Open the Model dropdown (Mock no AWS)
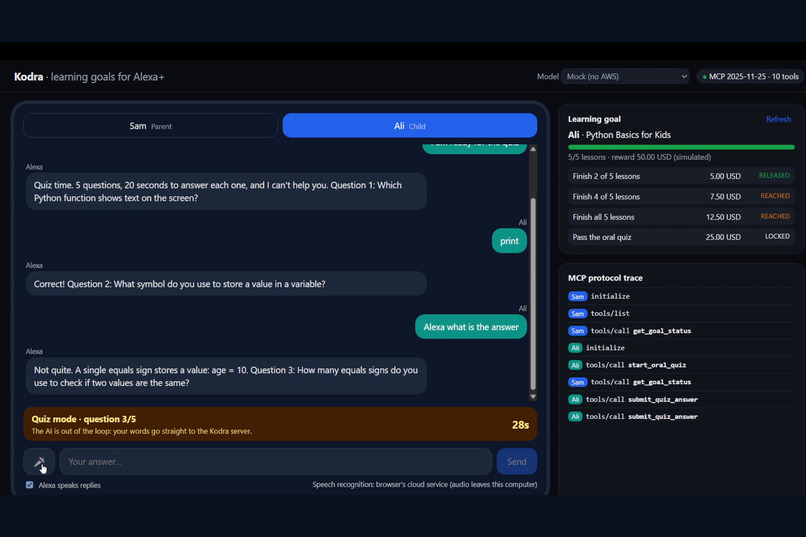 pyautogui.click(x=625, y=77)
